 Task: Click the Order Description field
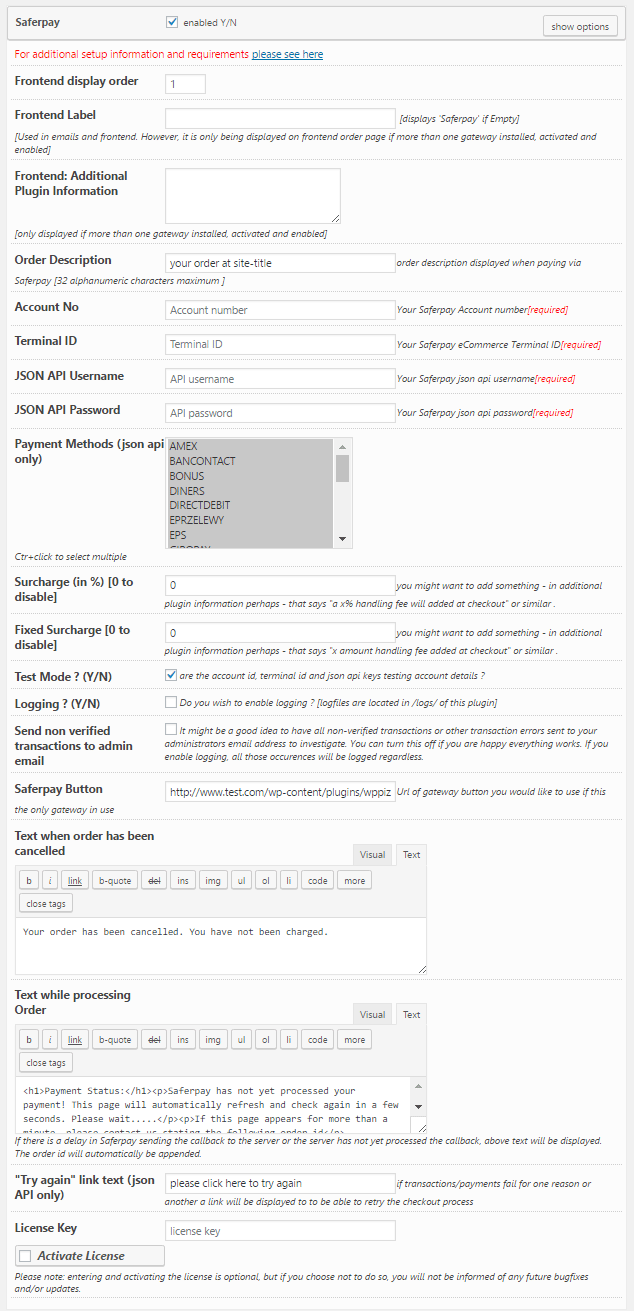point(280,263)
